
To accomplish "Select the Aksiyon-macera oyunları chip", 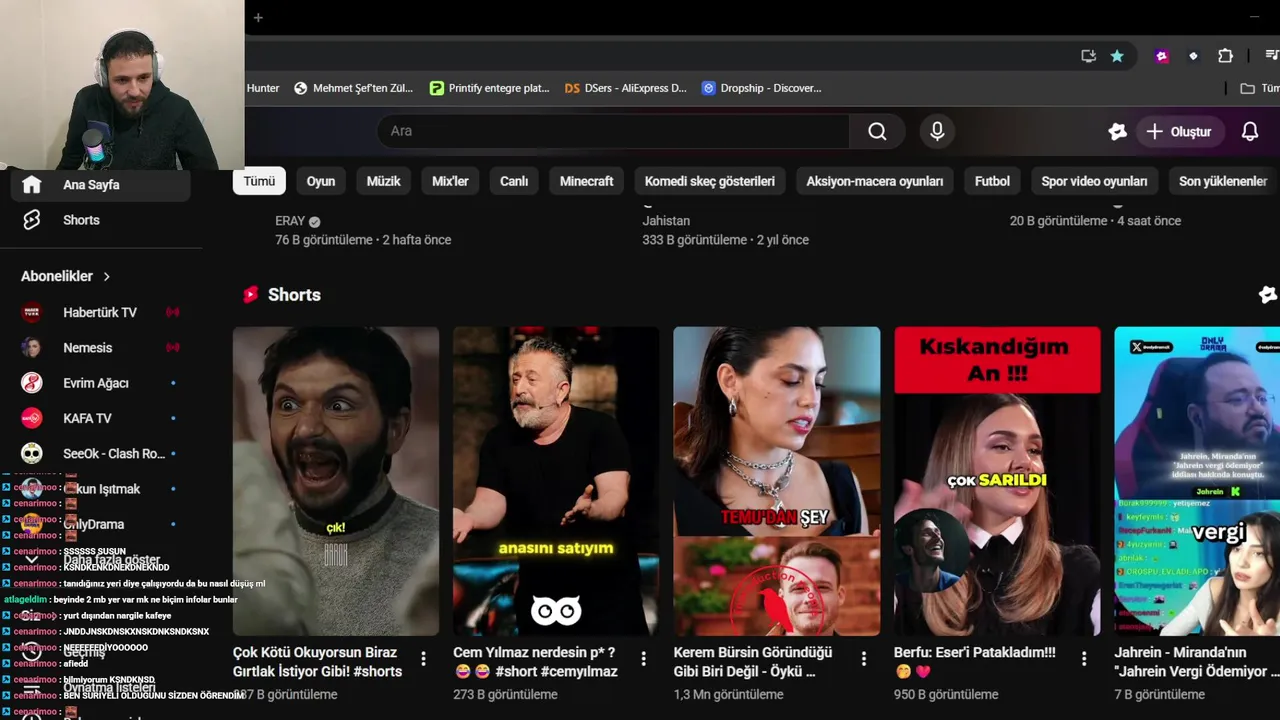I will click(875, 181).
